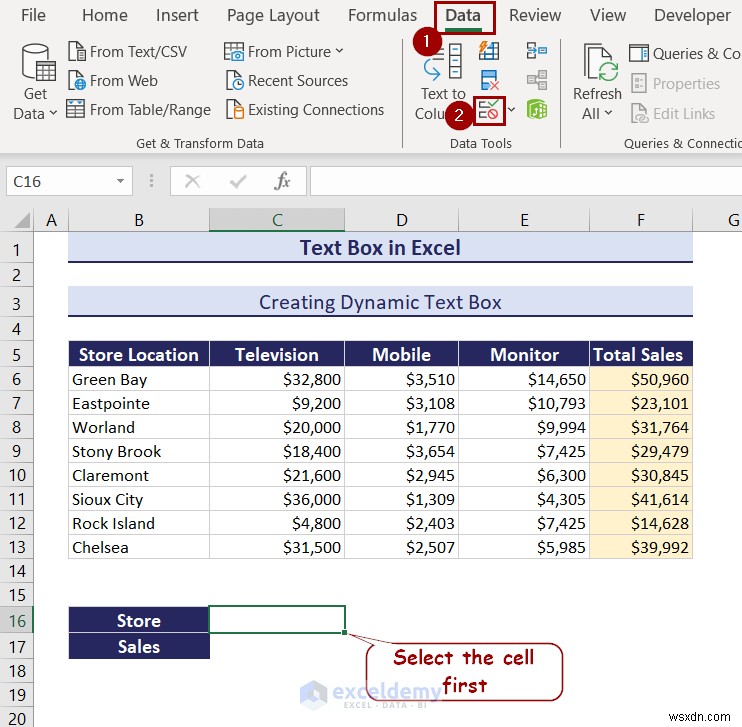Viewport: 742px width, 727px height.
Task: Expand the From Picture dropdown chevron
Action: [339, 50]
